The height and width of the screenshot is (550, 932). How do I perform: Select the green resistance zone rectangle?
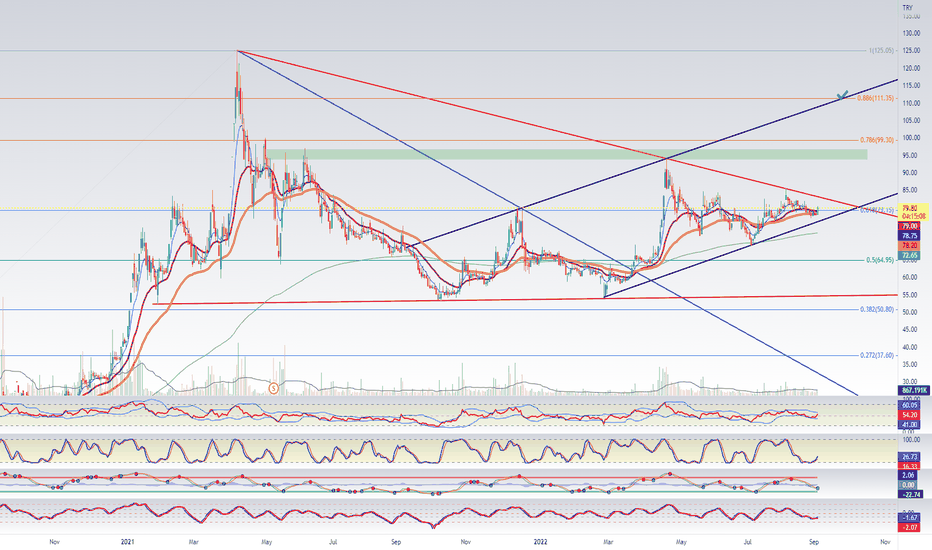[x=566, y=155]
